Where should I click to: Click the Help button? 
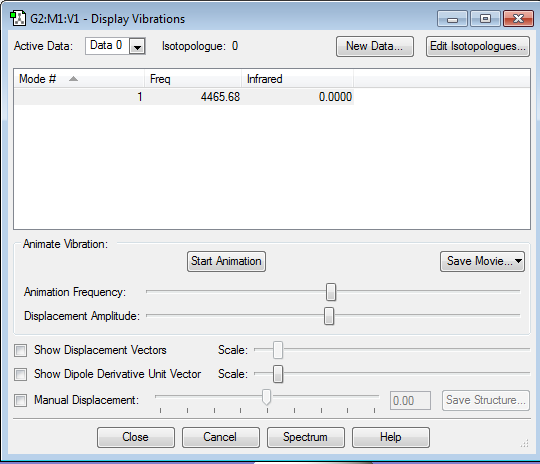point(391,437)
